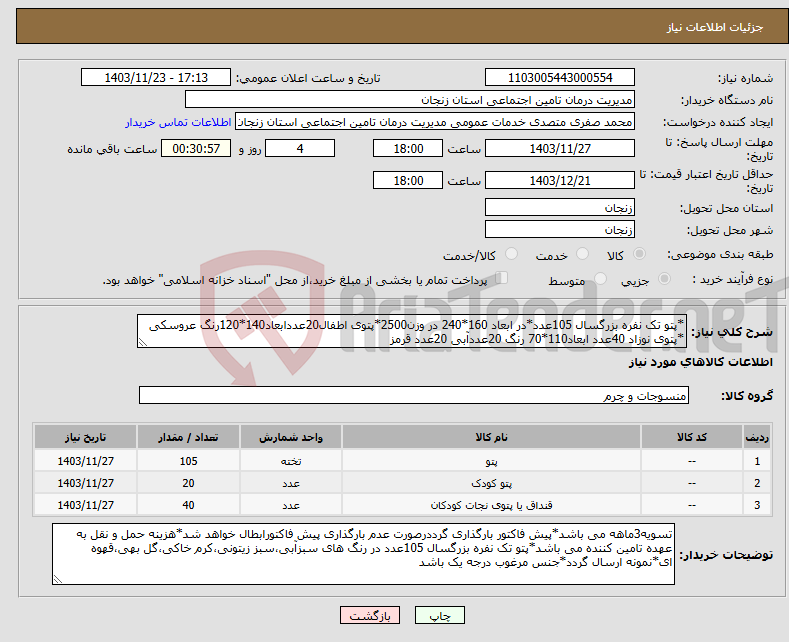This screenshot has width=789, height=642.
Task: Click the price validity date 1403/12/21 field
Action: point(559,181)
